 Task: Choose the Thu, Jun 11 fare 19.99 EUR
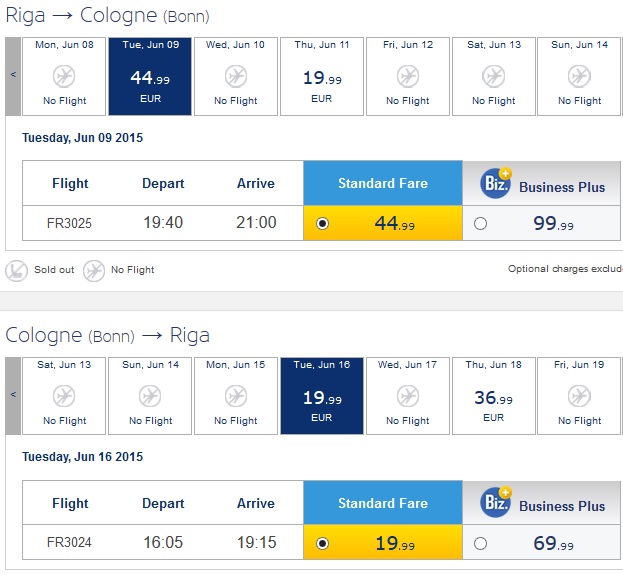[x=322, y=76]
